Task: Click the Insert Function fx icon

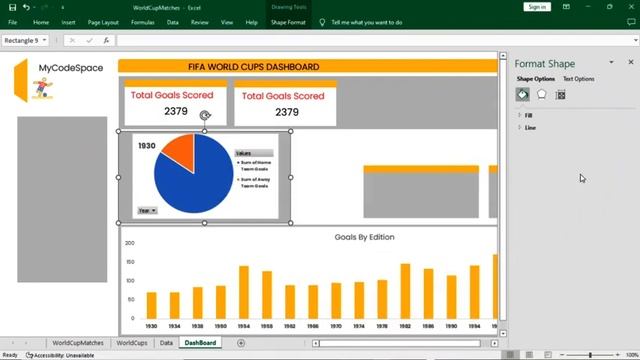Action: 106,40
